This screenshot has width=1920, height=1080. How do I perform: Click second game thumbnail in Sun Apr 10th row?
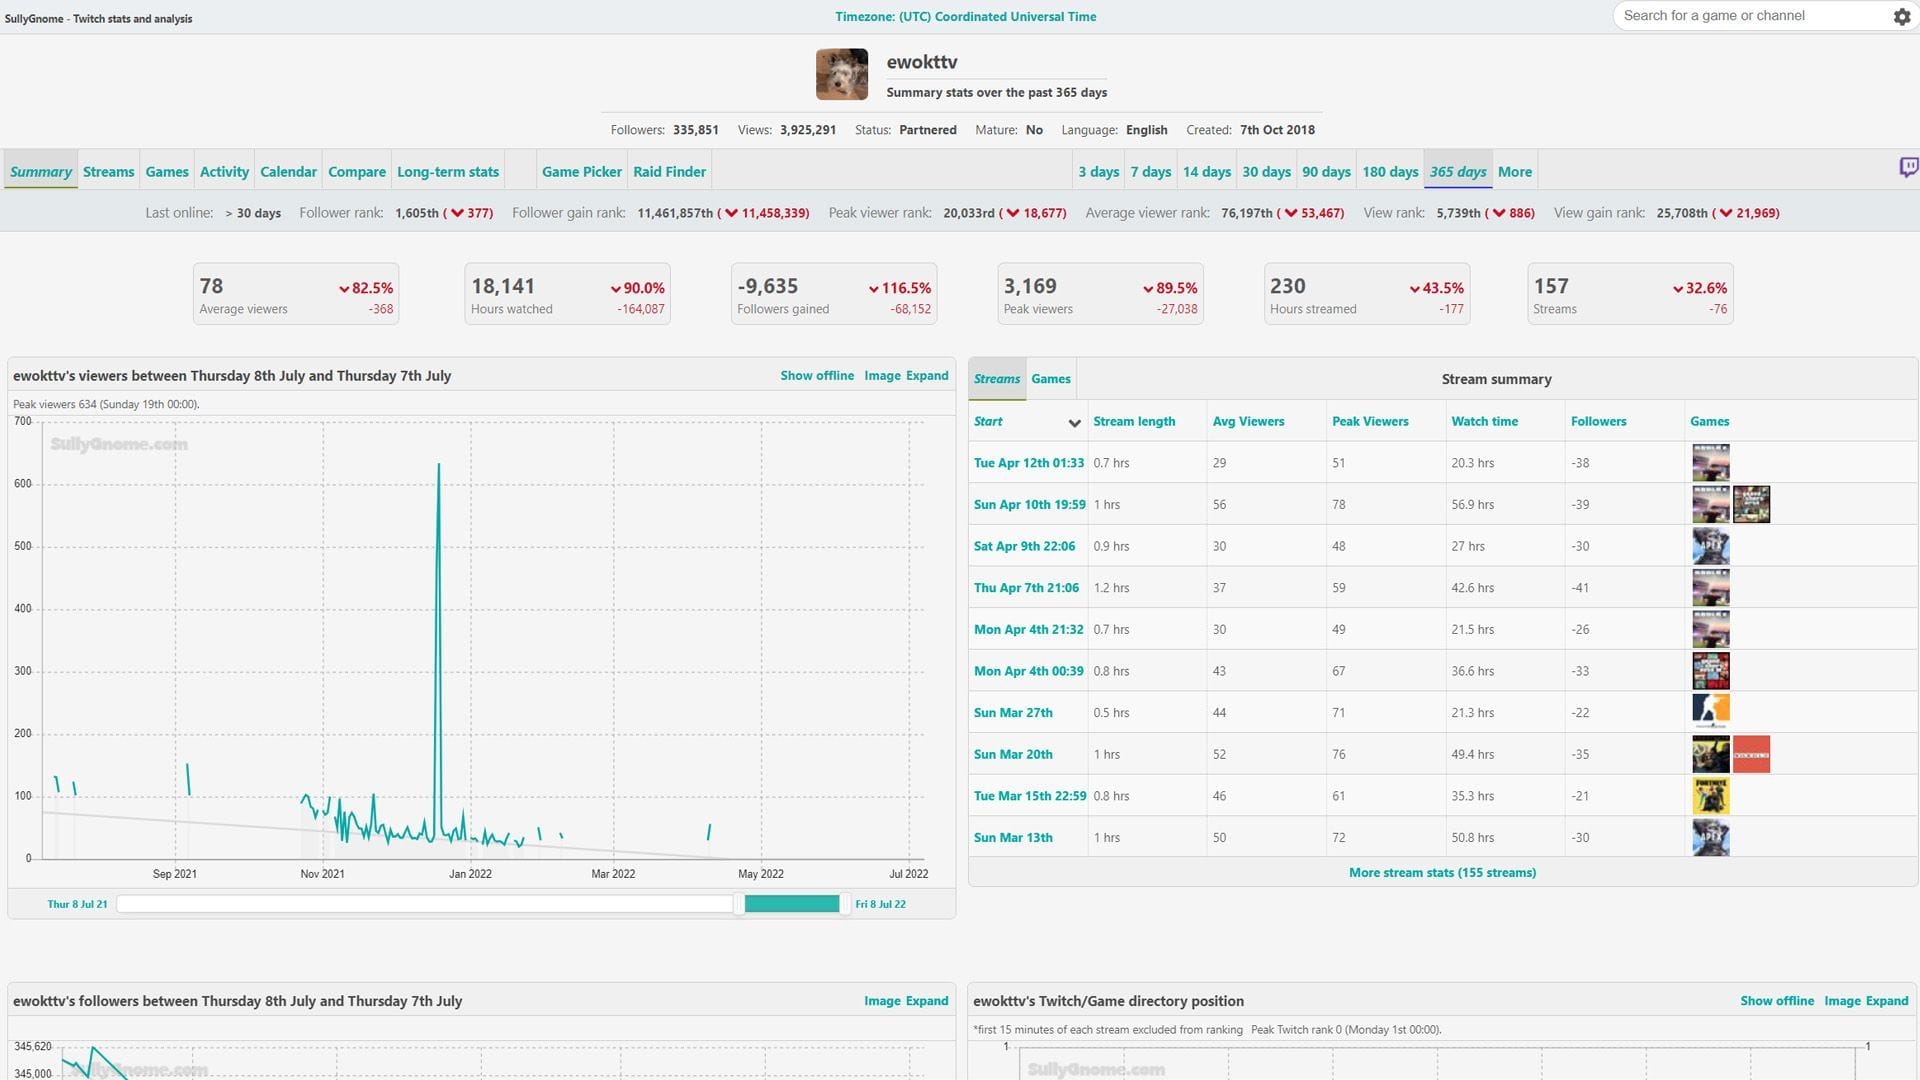1750,505
